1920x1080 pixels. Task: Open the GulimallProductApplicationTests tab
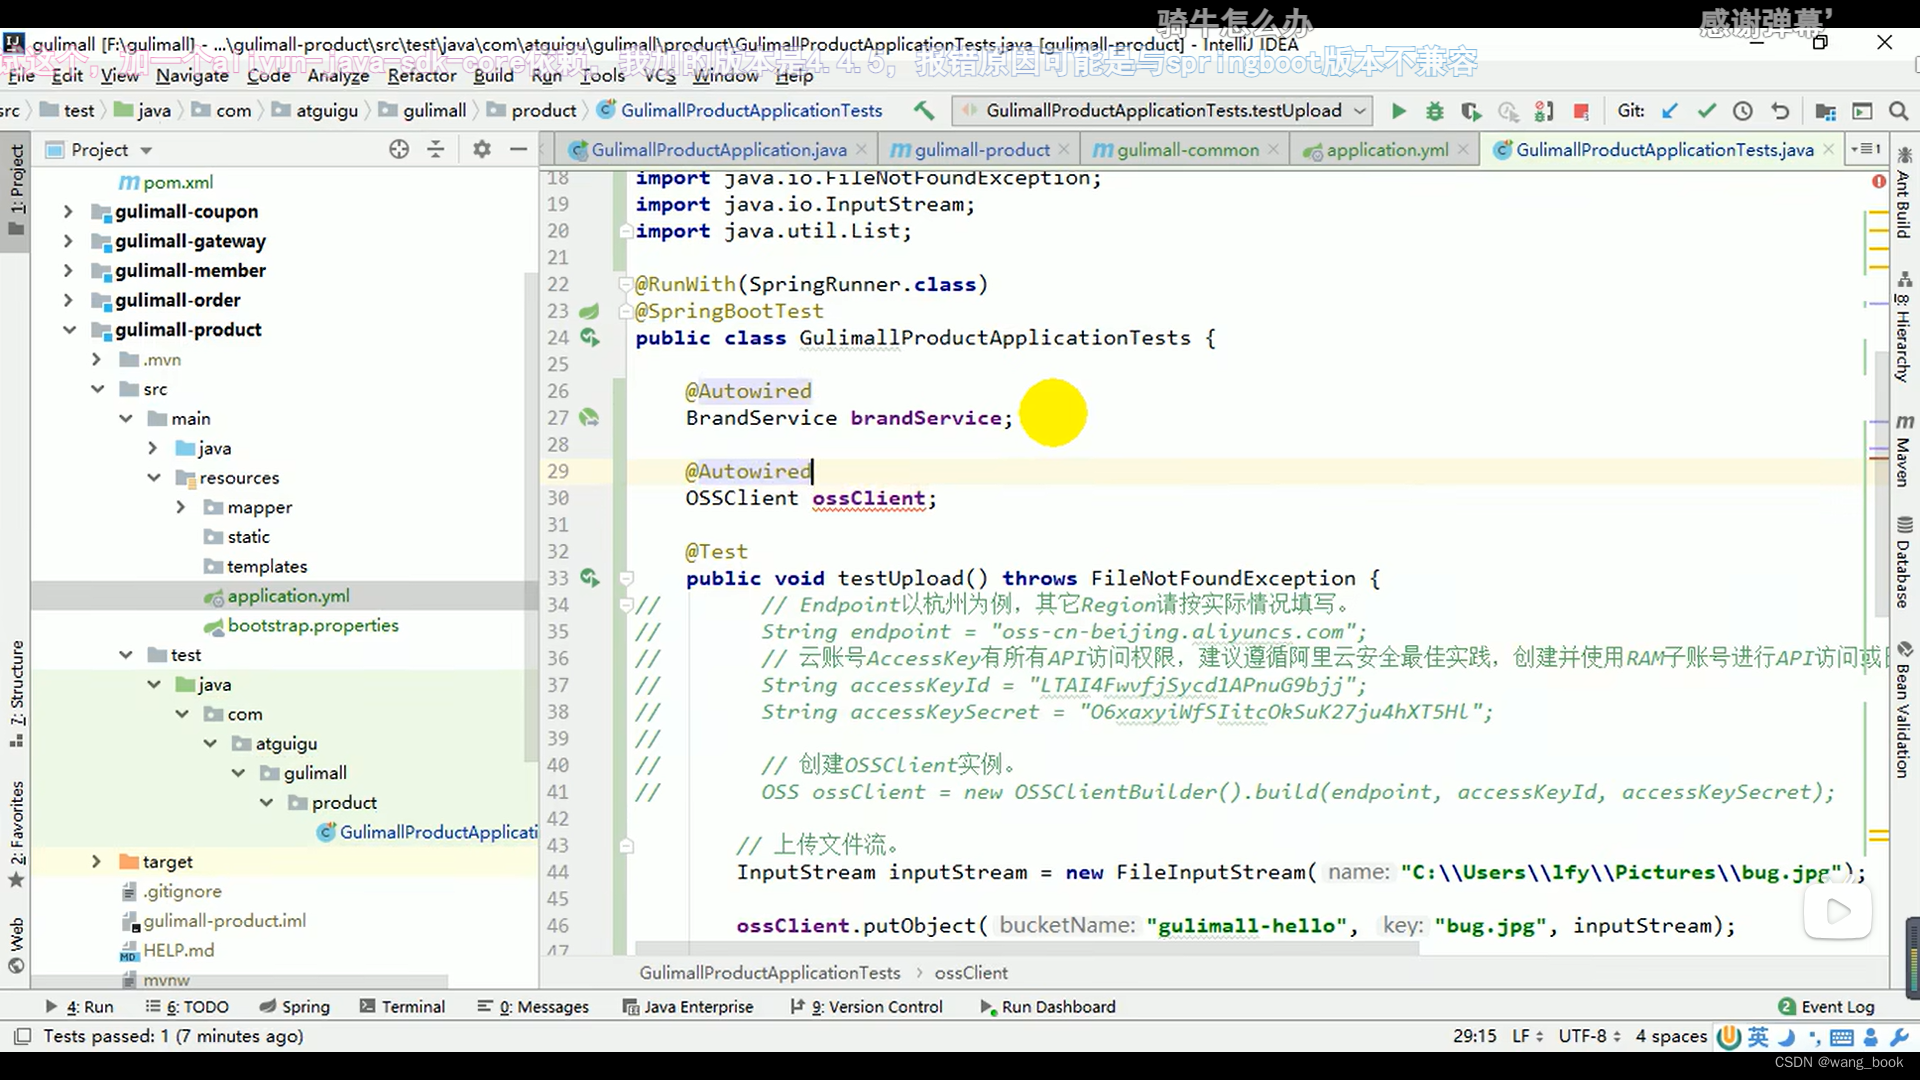pyautogui.click(x=1663, y=149)
